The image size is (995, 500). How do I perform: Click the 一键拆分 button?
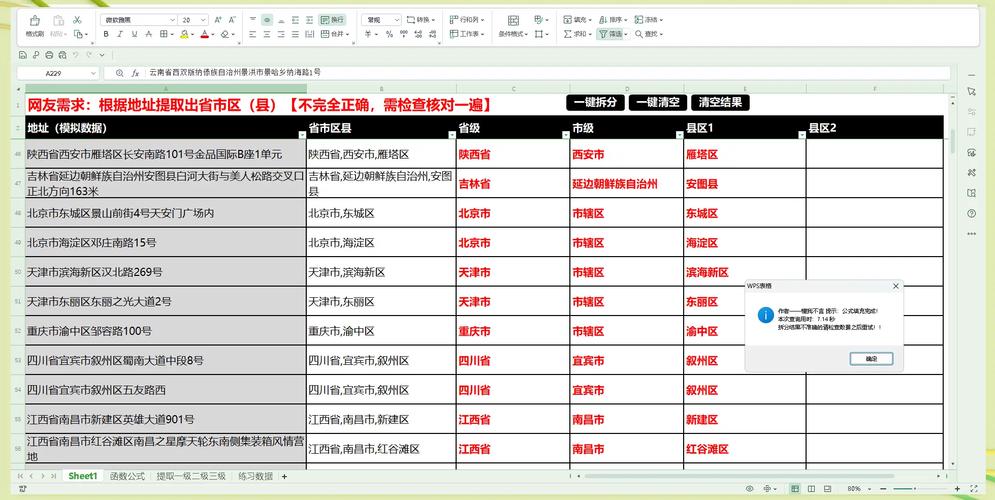pos(595,102)
